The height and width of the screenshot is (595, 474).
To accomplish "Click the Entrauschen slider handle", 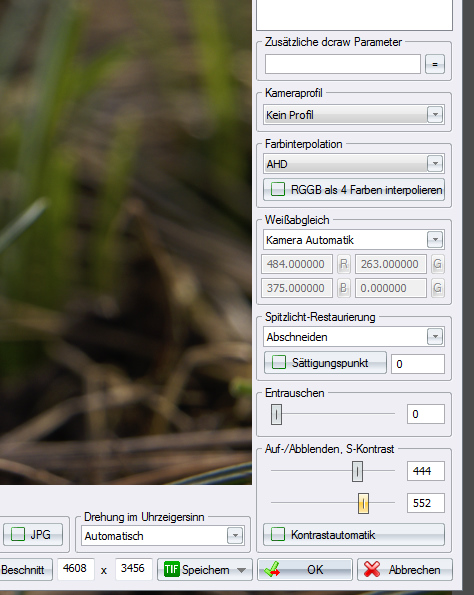I will (x=276, y=414).
